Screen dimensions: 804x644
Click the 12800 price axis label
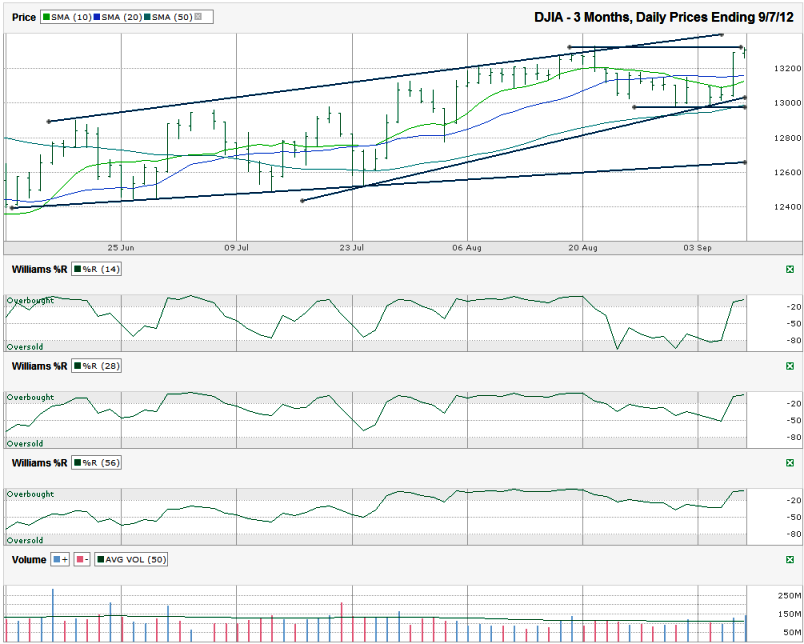788,138
